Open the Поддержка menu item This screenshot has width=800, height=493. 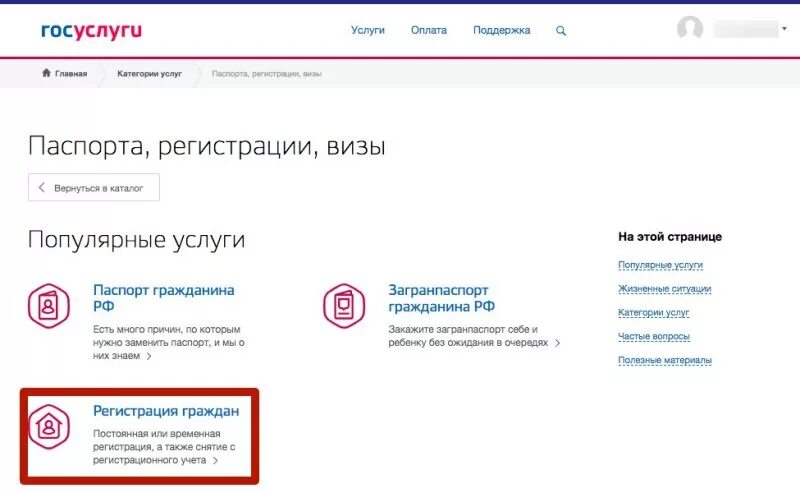point(502,31)
